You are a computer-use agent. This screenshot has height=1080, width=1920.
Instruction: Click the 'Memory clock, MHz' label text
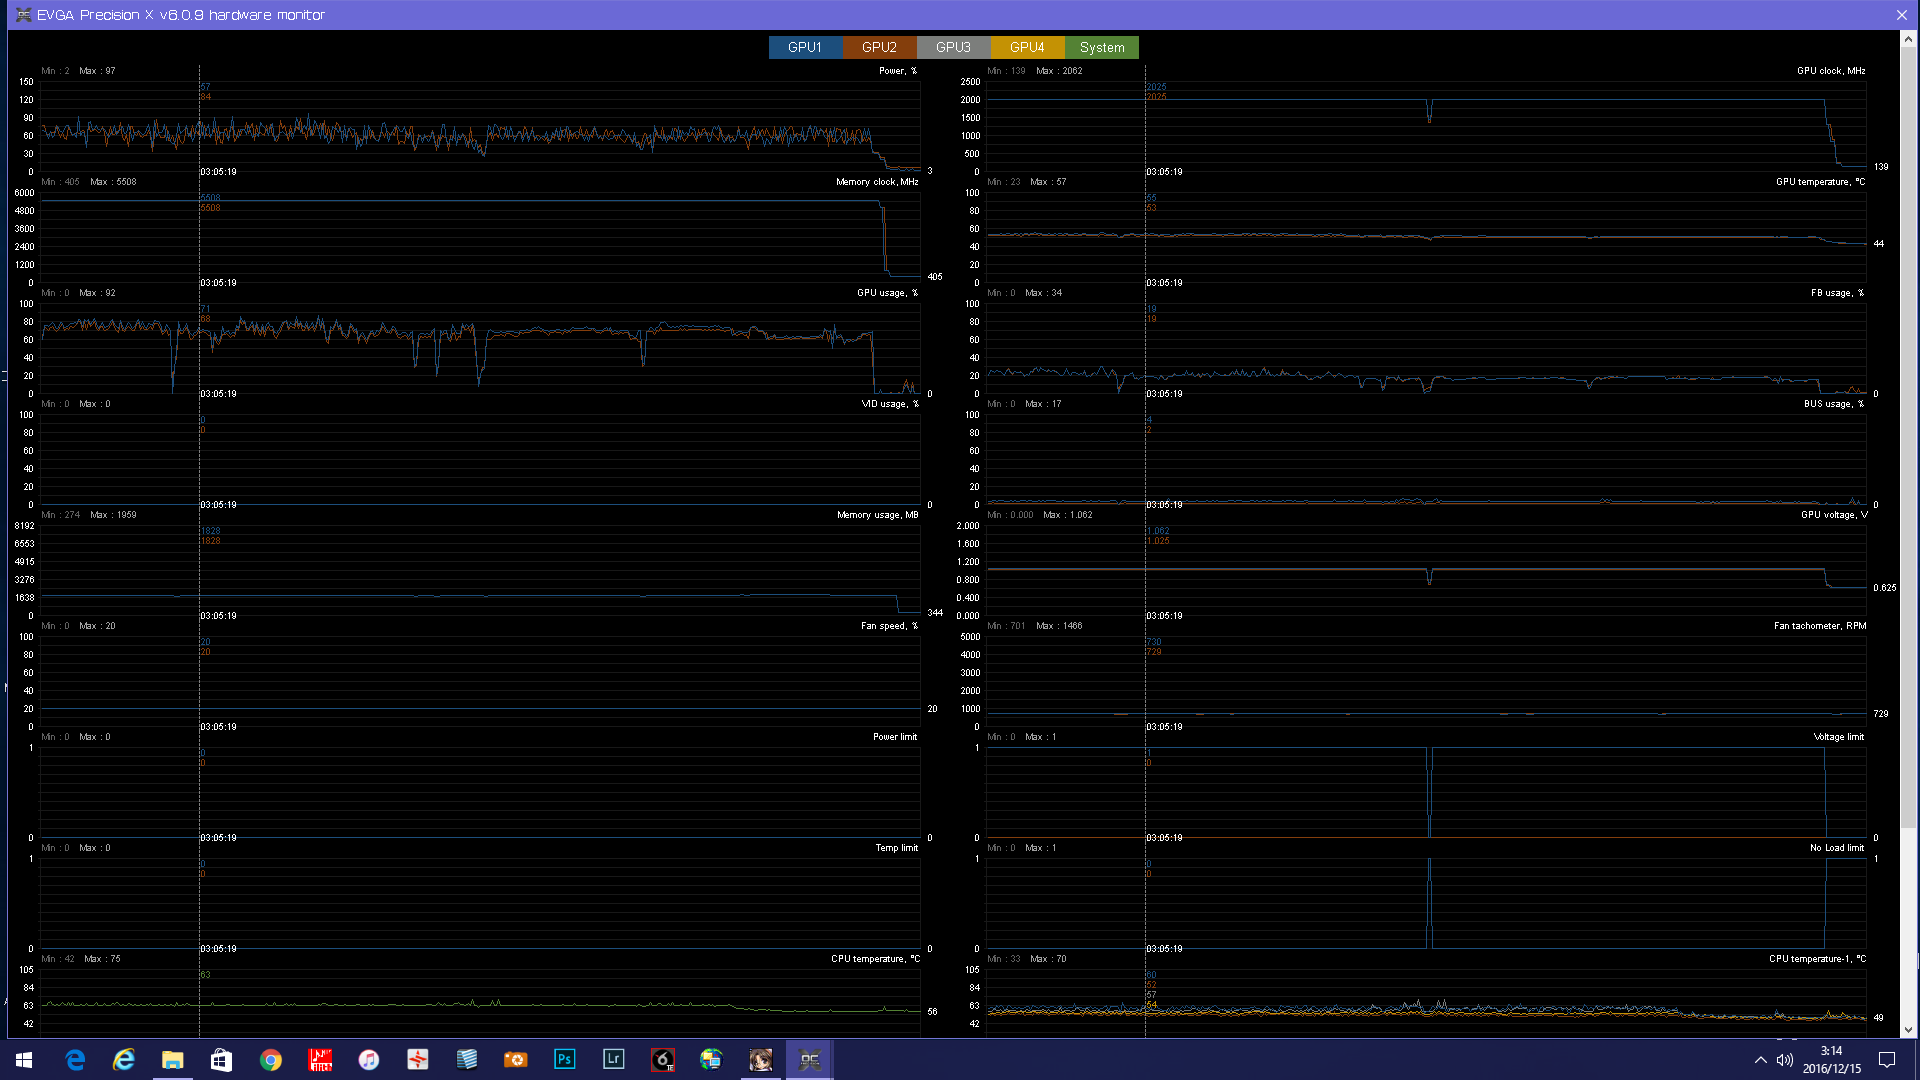pos(877,182)
